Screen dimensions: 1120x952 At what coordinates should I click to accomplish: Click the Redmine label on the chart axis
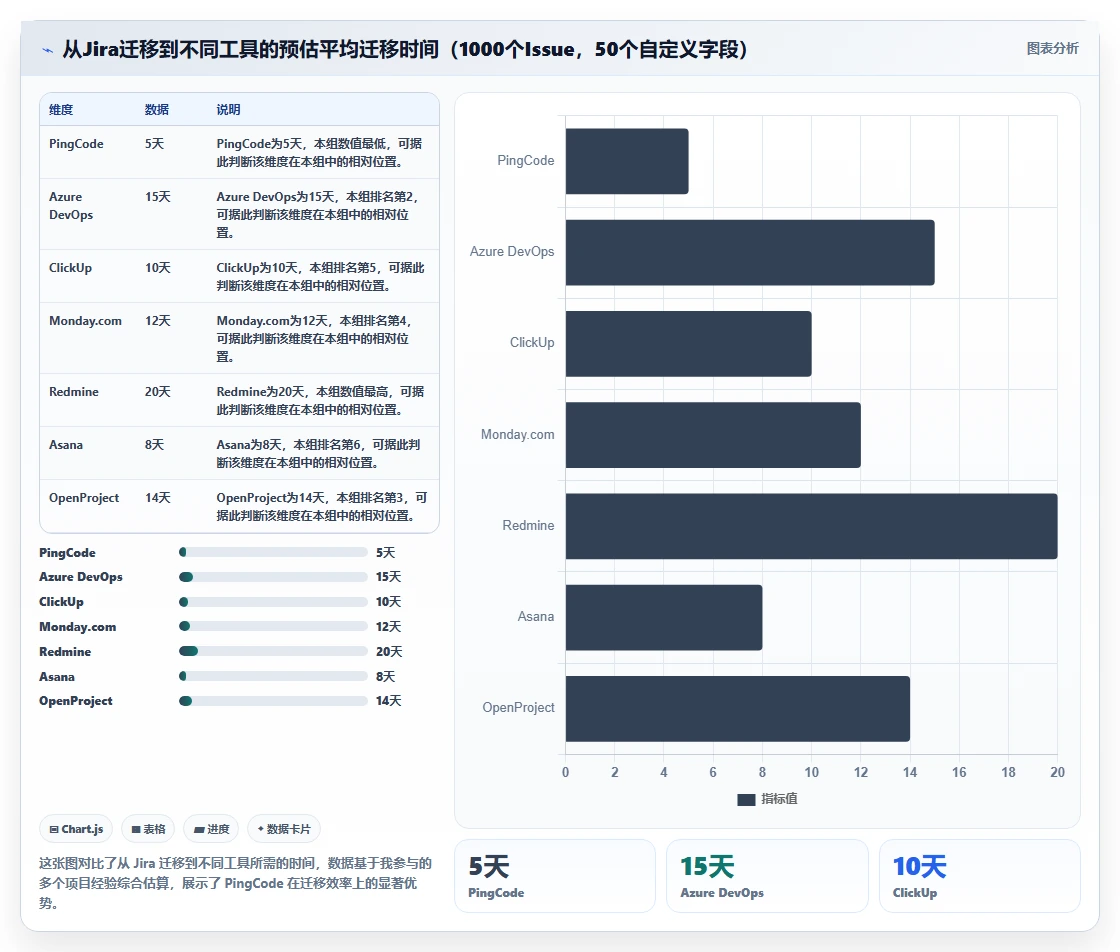(528, 526)
